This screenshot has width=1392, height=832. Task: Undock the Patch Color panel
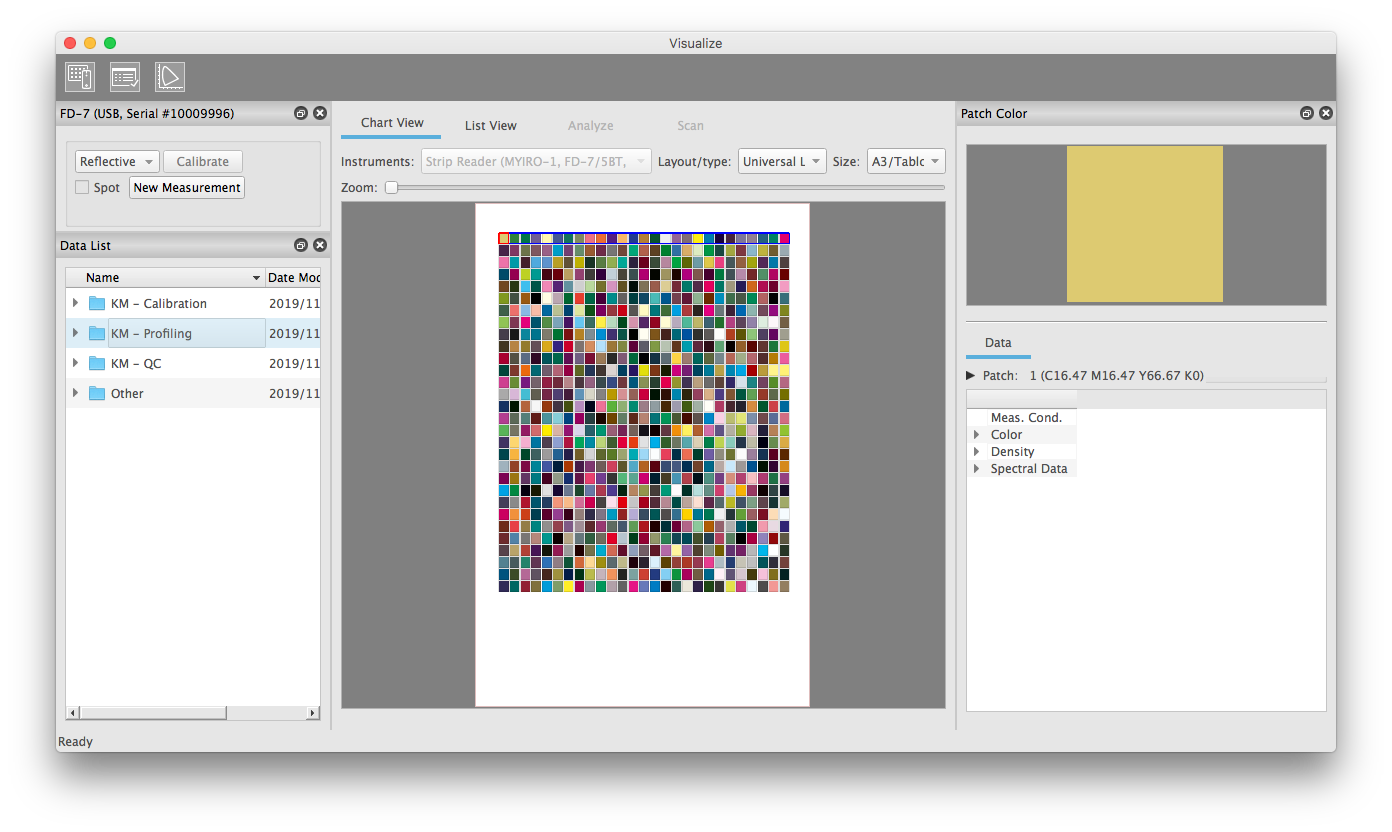click(1307, 114)
